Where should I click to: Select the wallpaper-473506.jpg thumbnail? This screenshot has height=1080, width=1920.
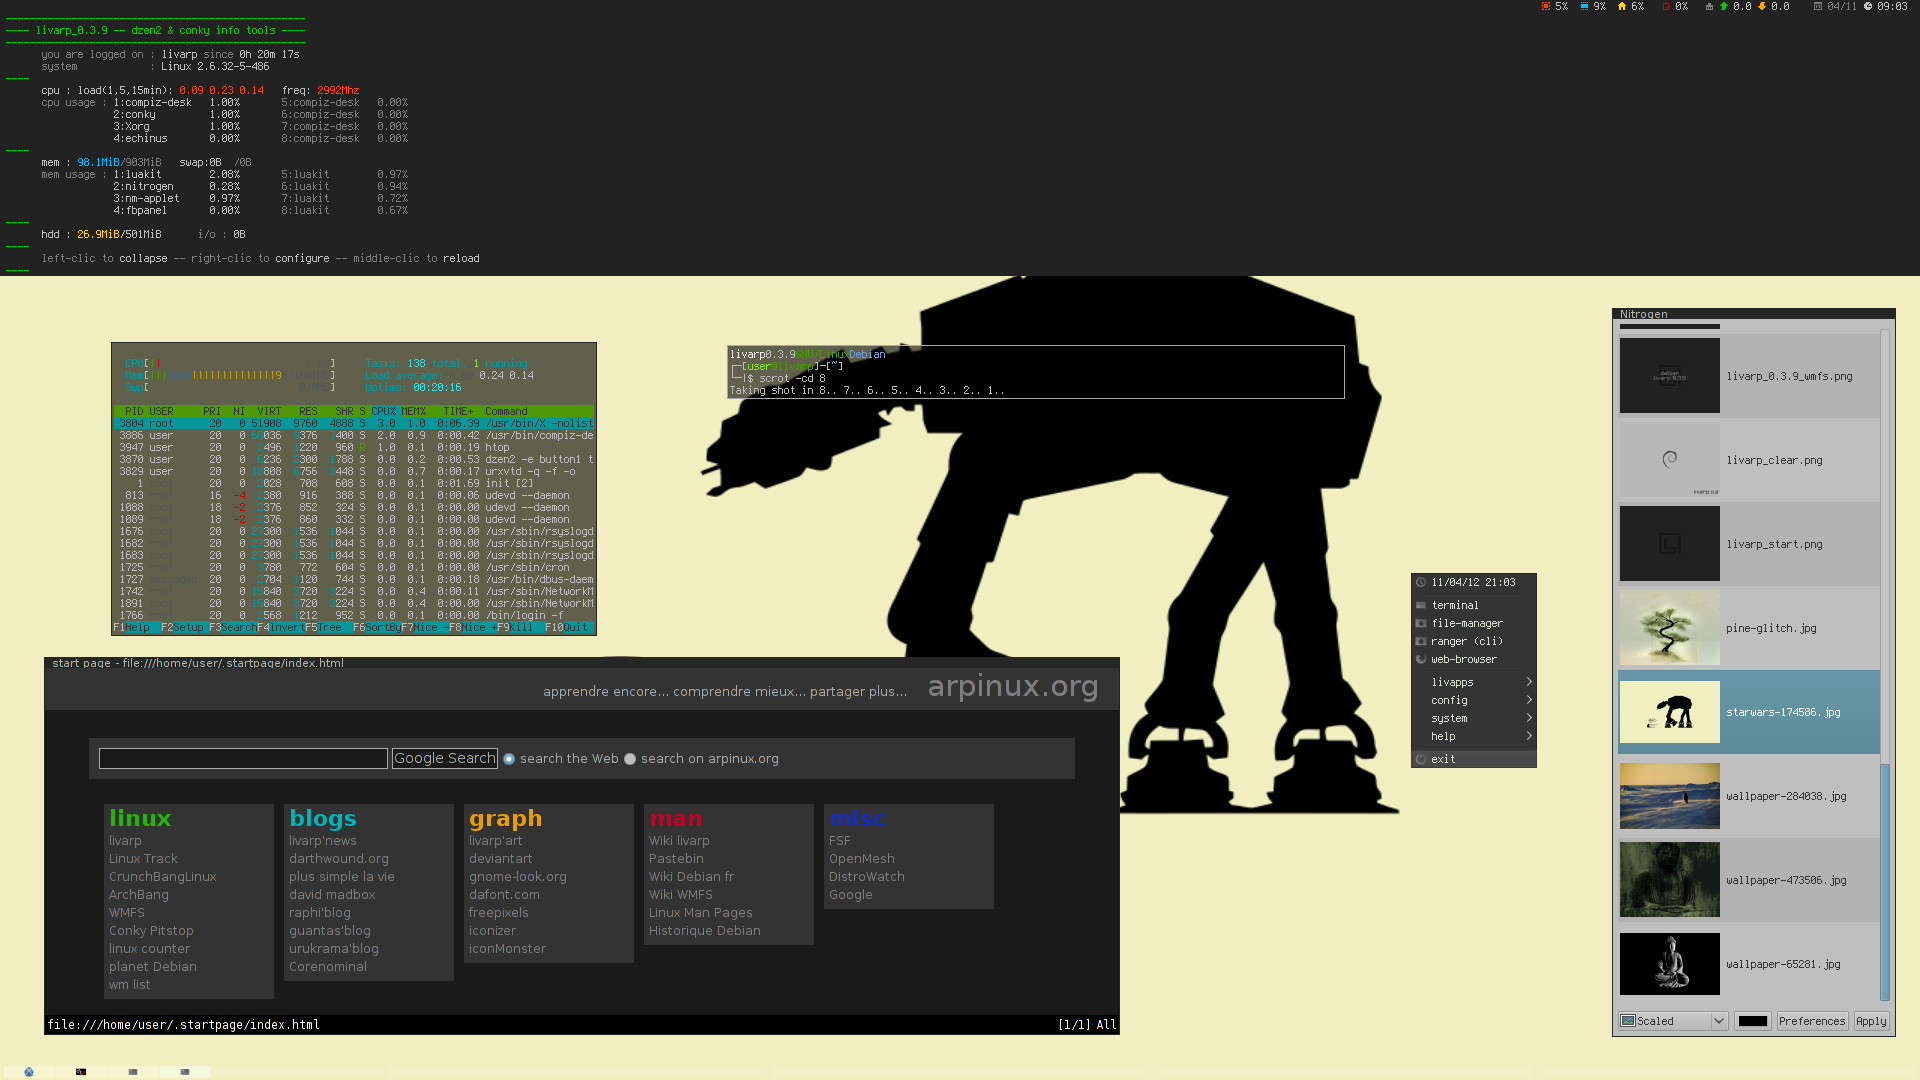point(1669,880)
